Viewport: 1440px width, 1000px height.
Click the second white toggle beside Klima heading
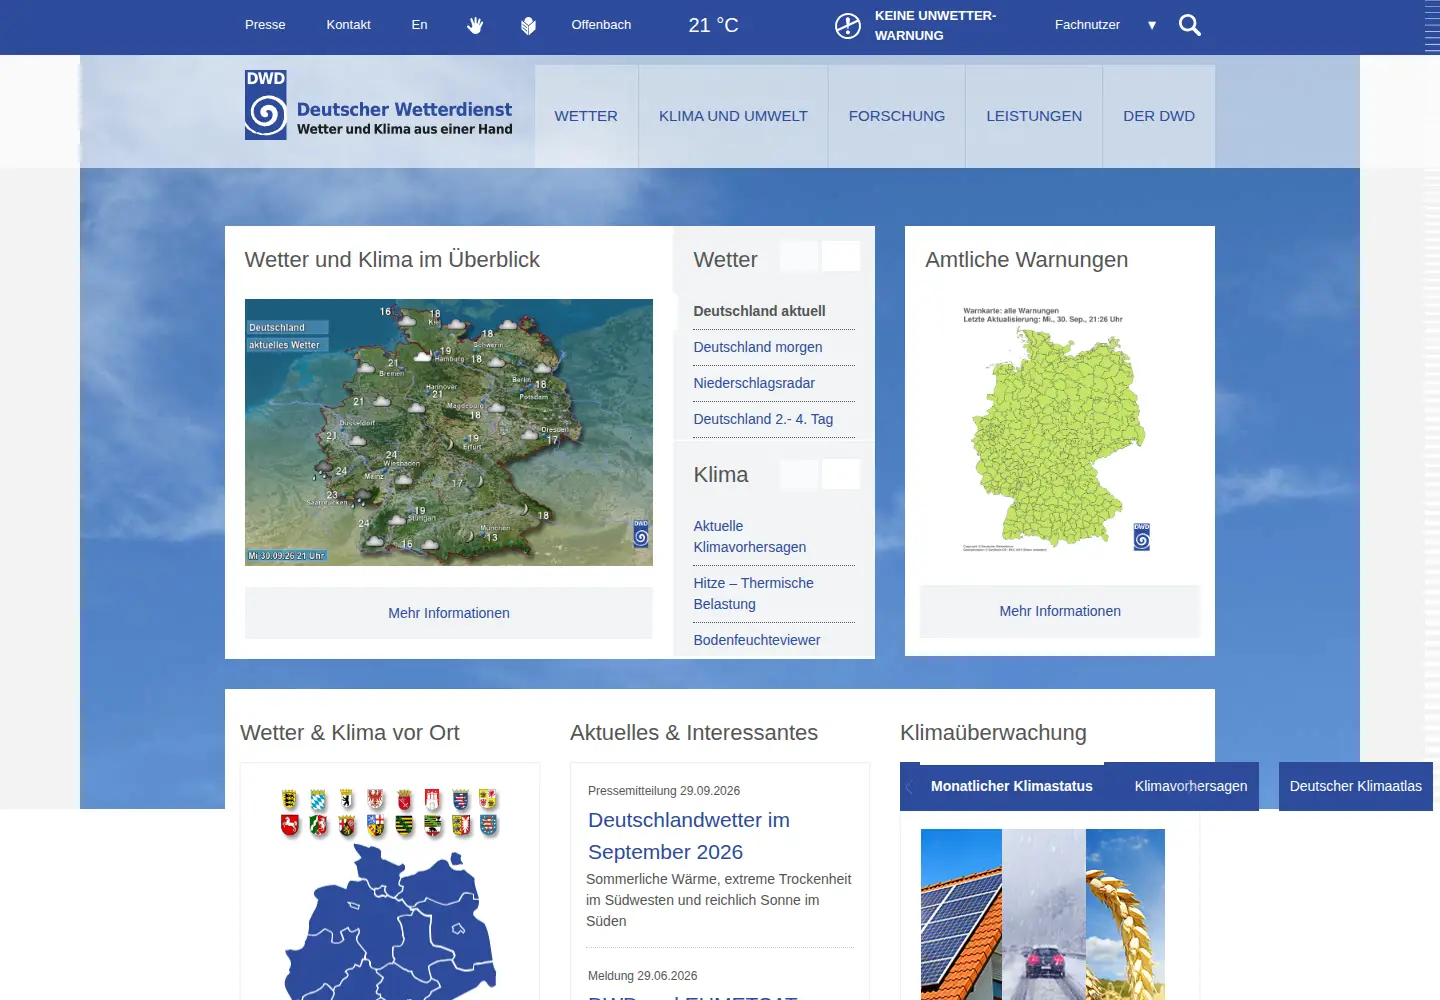coord(841,474)
